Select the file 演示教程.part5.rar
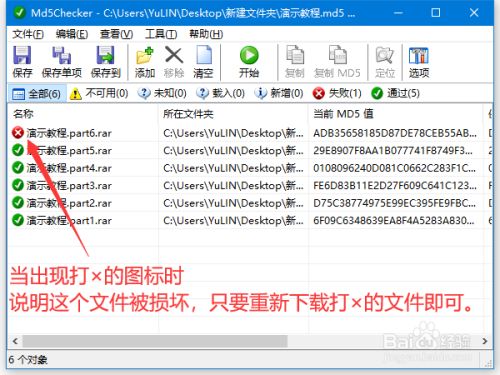 [x=69, y=150]
